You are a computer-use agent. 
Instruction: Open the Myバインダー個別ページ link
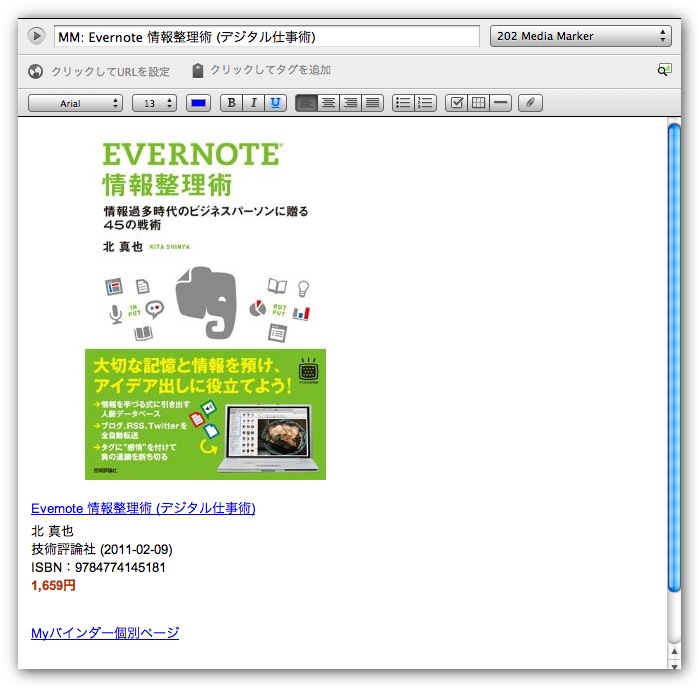click(x=105, y=633)
